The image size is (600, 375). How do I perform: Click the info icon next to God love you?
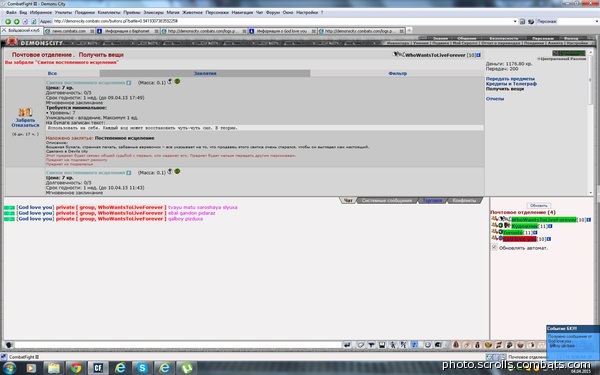[549, 239]
